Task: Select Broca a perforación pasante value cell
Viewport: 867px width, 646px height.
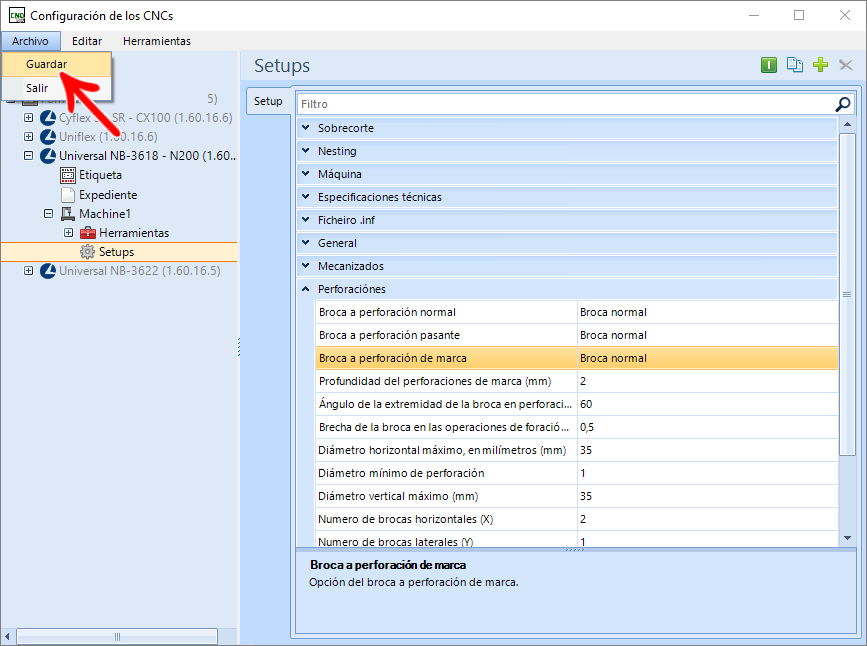Action: pyautogui.click(x=708, y=335)
